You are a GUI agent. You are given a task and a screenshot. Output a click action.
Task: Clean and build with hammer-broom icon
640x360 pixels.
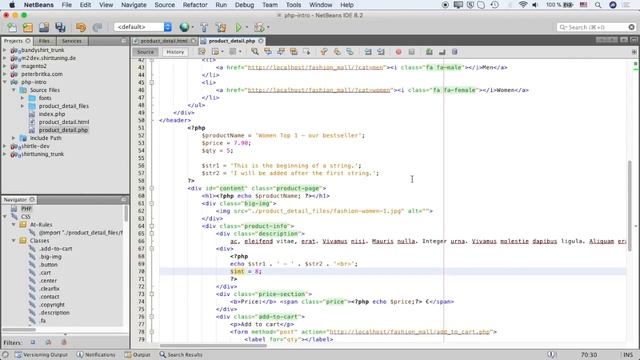(221, 27)
